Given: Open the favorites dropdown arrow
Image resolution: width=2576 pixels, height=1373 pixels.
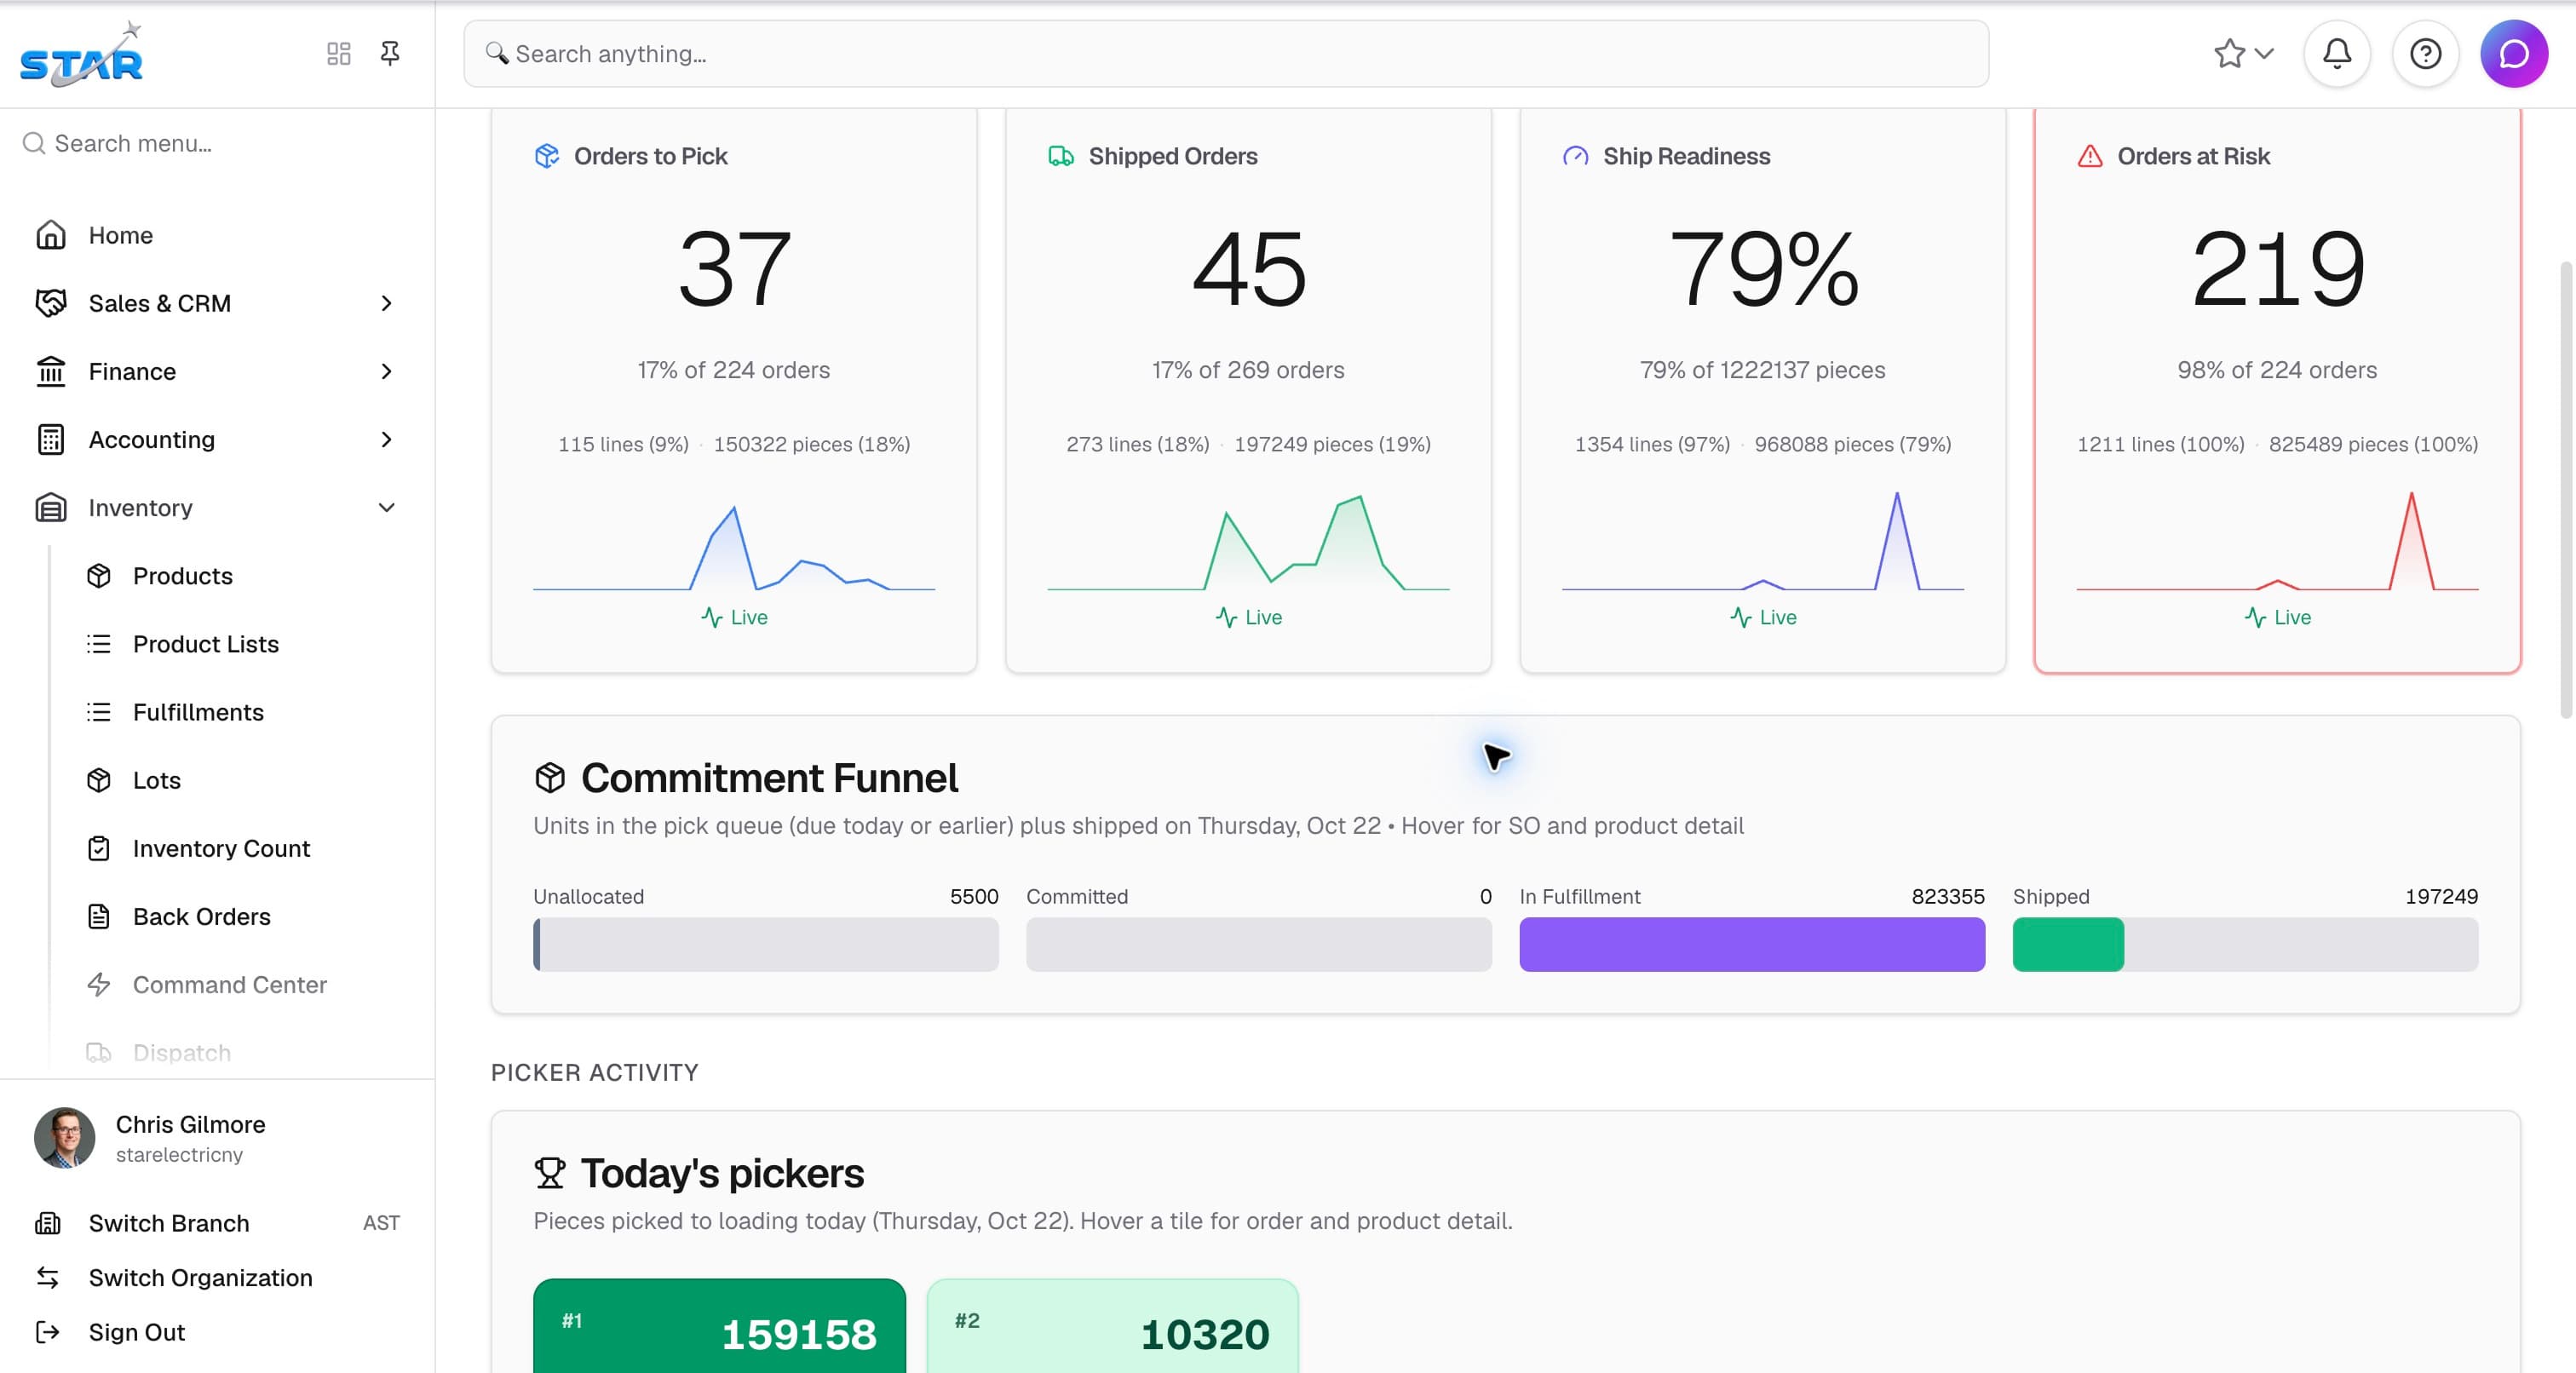Looking at the screenshot, I should [x=2265, y=54].
